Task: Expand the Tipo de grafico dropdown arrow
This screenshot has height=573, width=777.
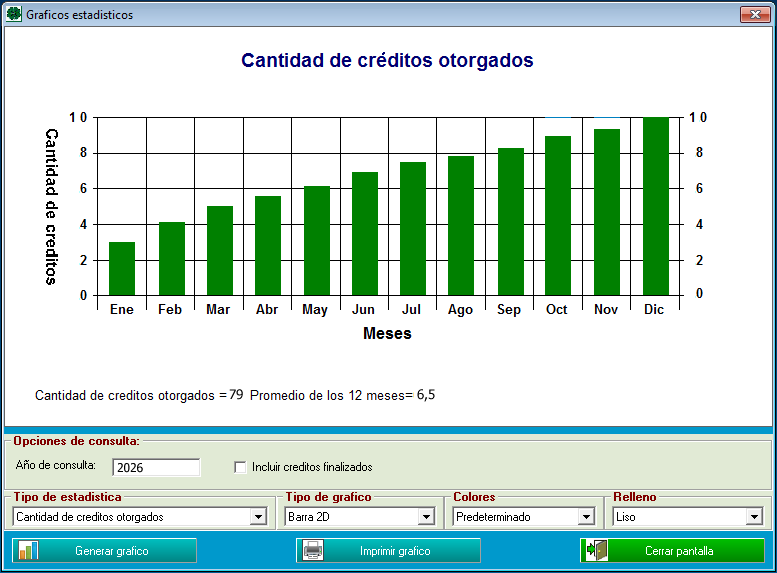Action: coord(426,517)
